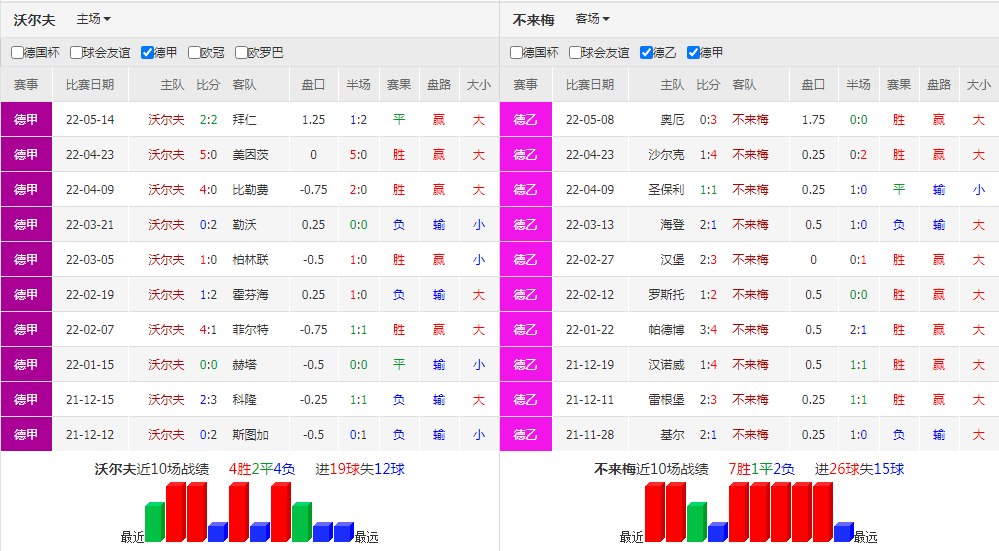Click score 0:3 in 奥厄 vs 不来梅
Screen dimensions: 999x551
click(708, 120)
